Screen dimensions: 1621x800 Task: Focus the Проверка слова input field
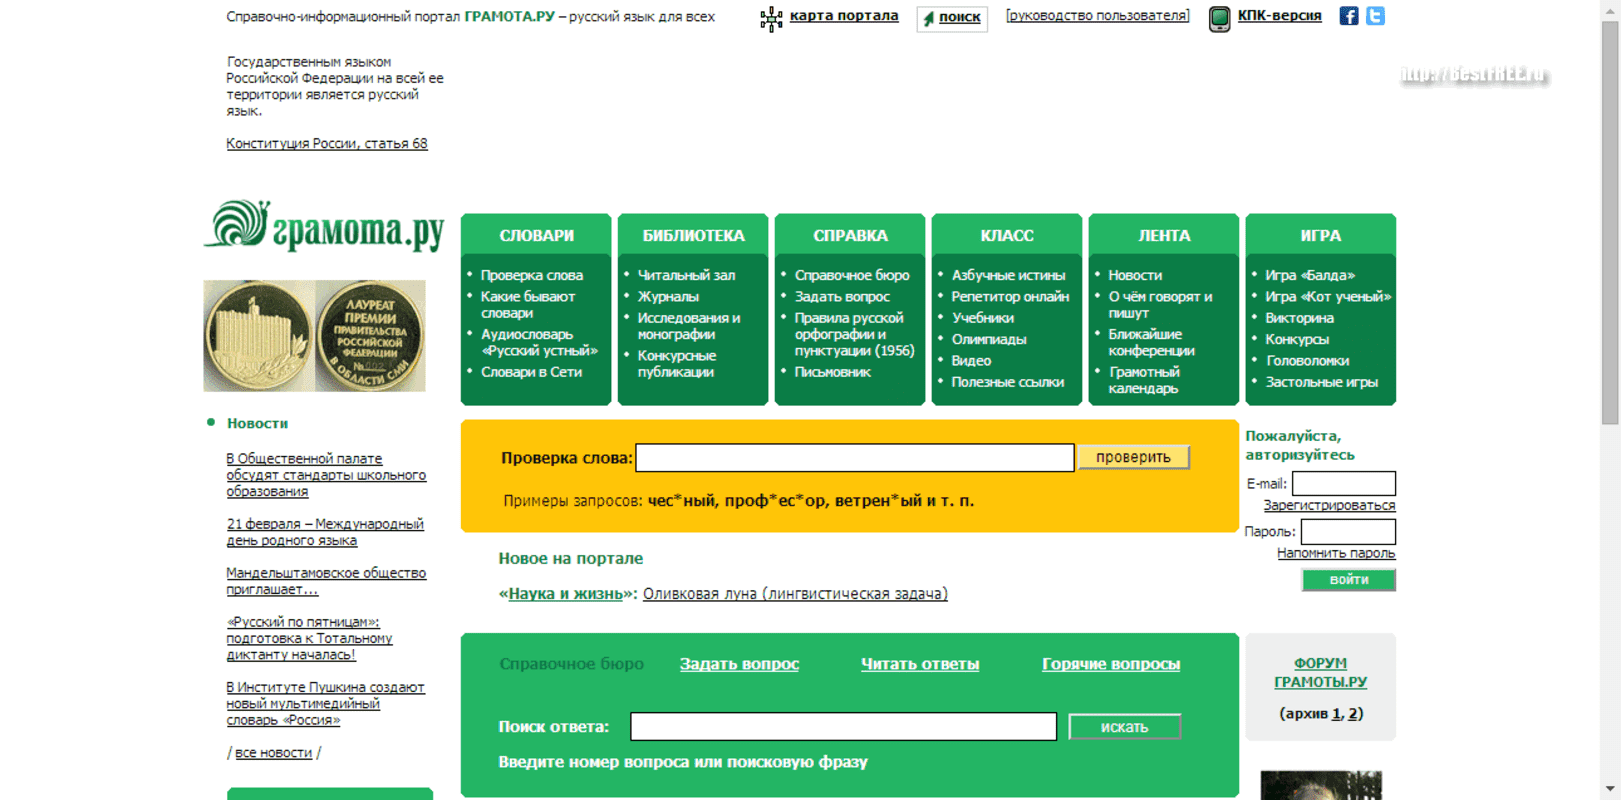pyautogui.click(x=855, y=458)
